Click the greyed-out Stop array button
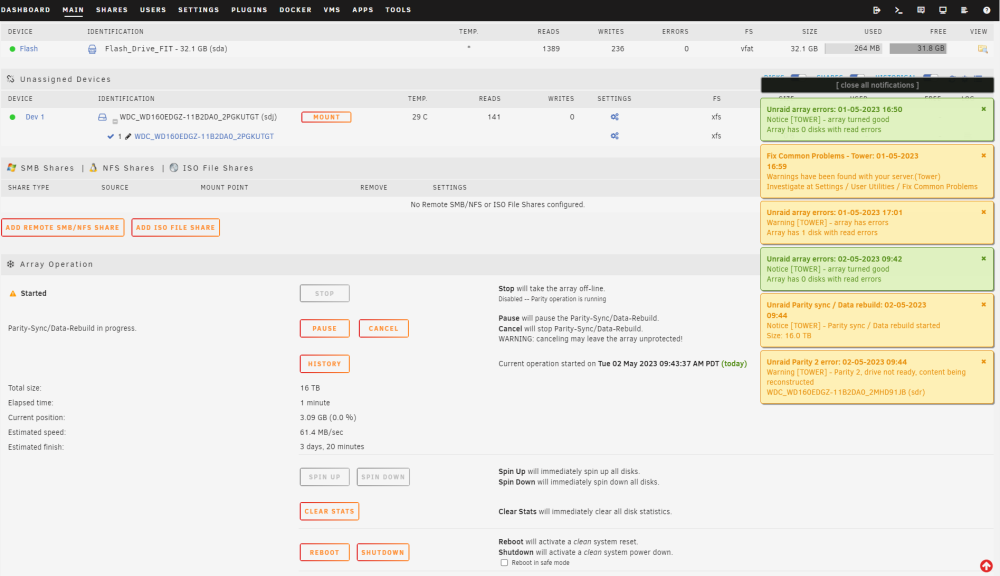Screen dimensions: 1000x576 [x=325, y=293]
